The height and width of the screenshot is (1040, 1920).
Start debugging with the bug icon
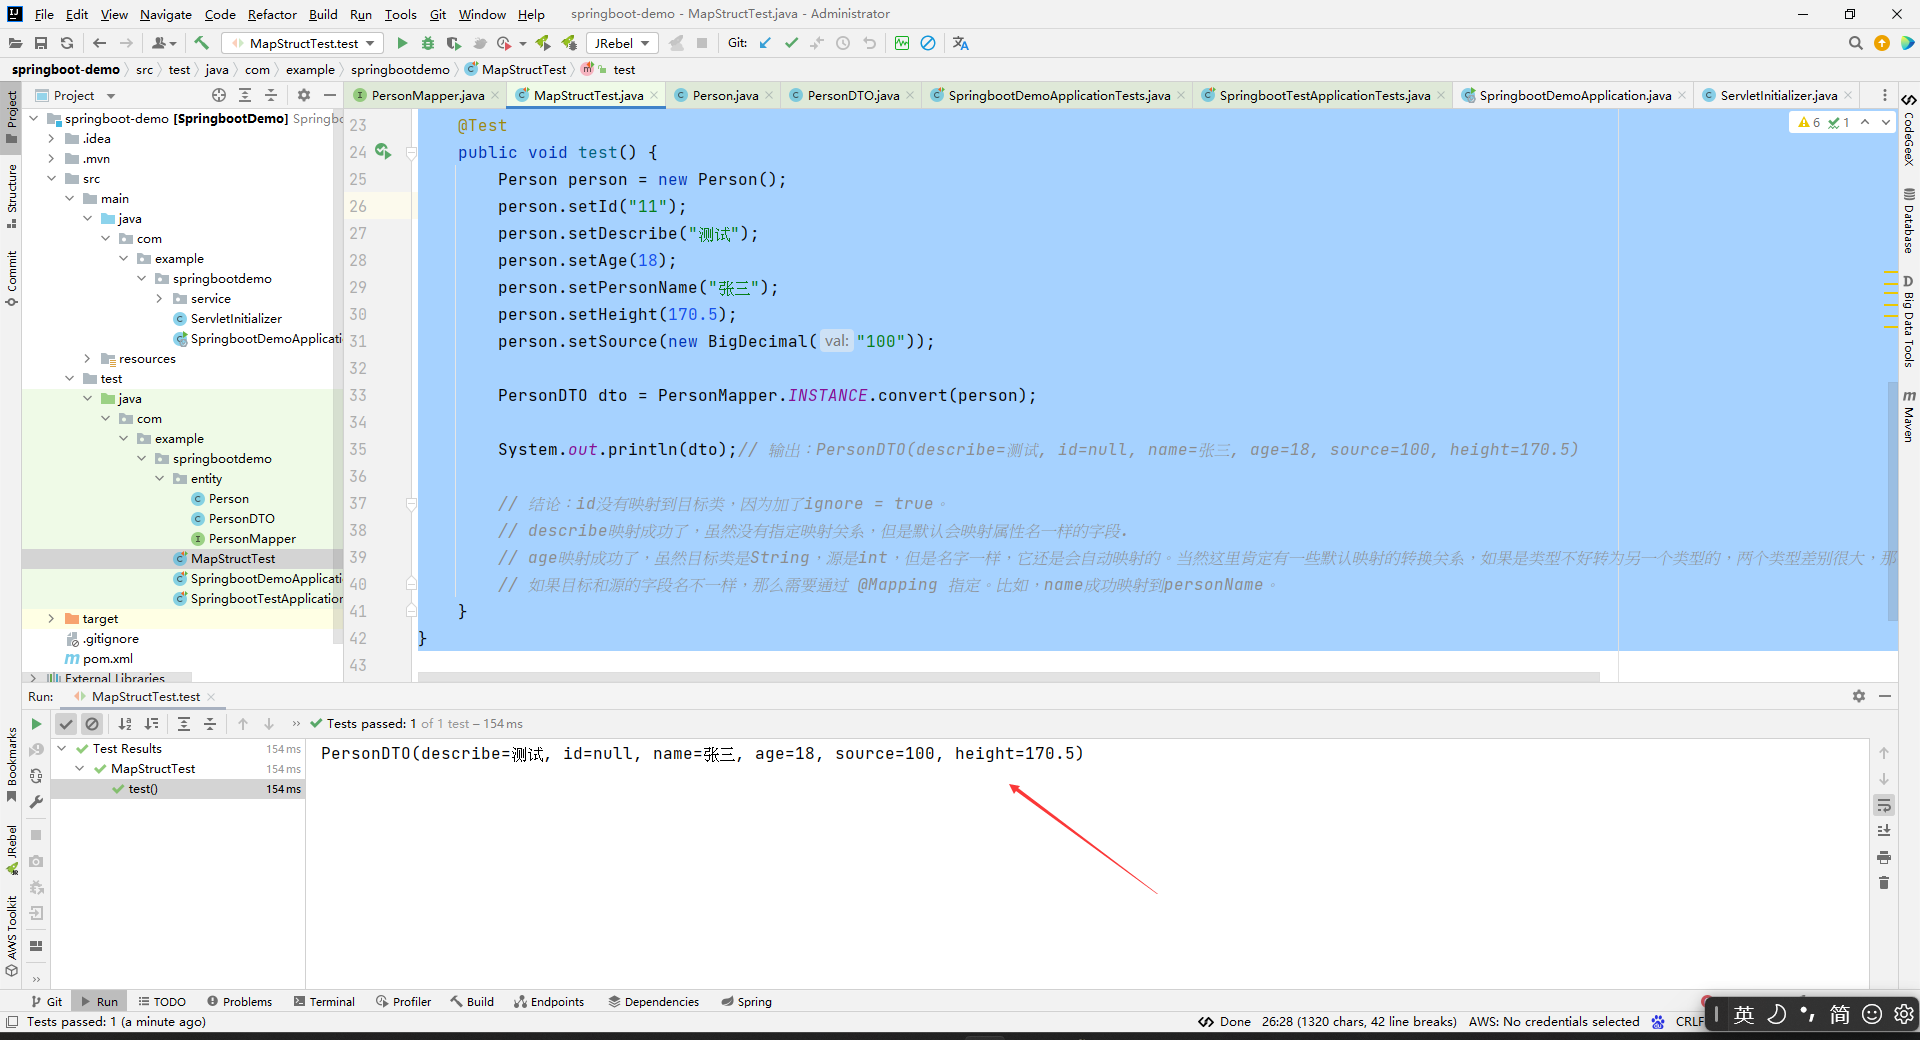coord(428,43)
